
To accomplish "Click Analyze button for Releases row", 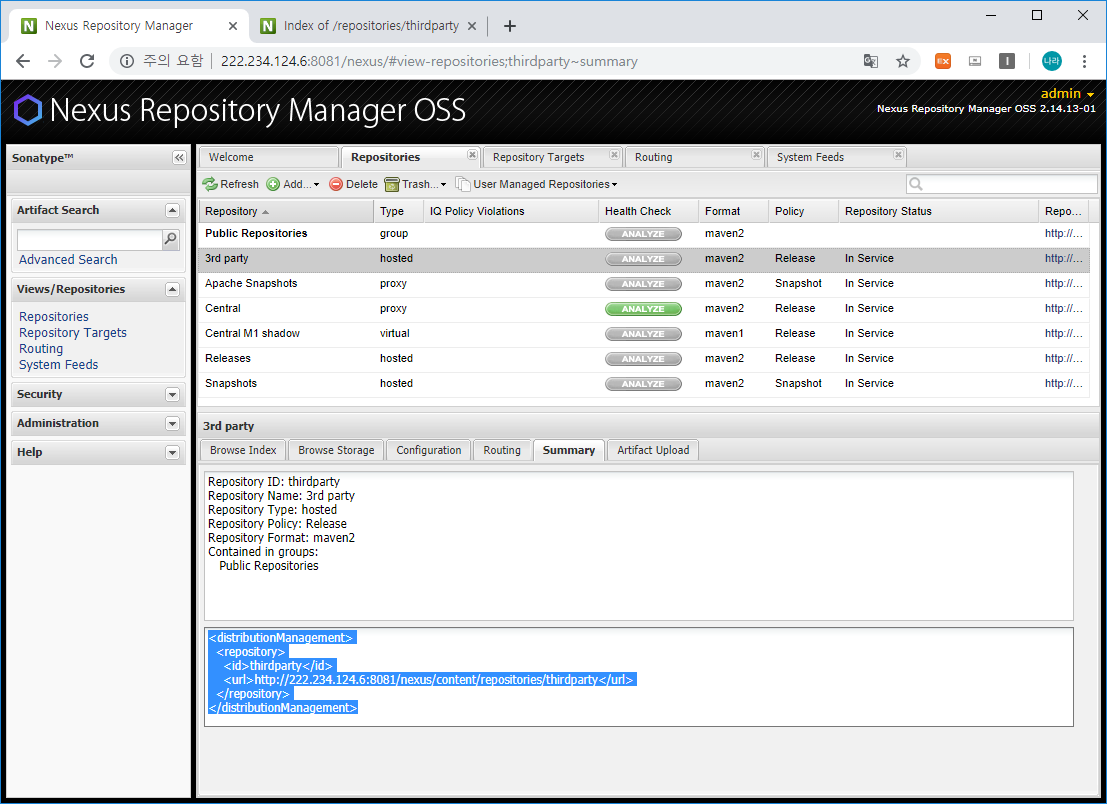I will coord(643,359).
